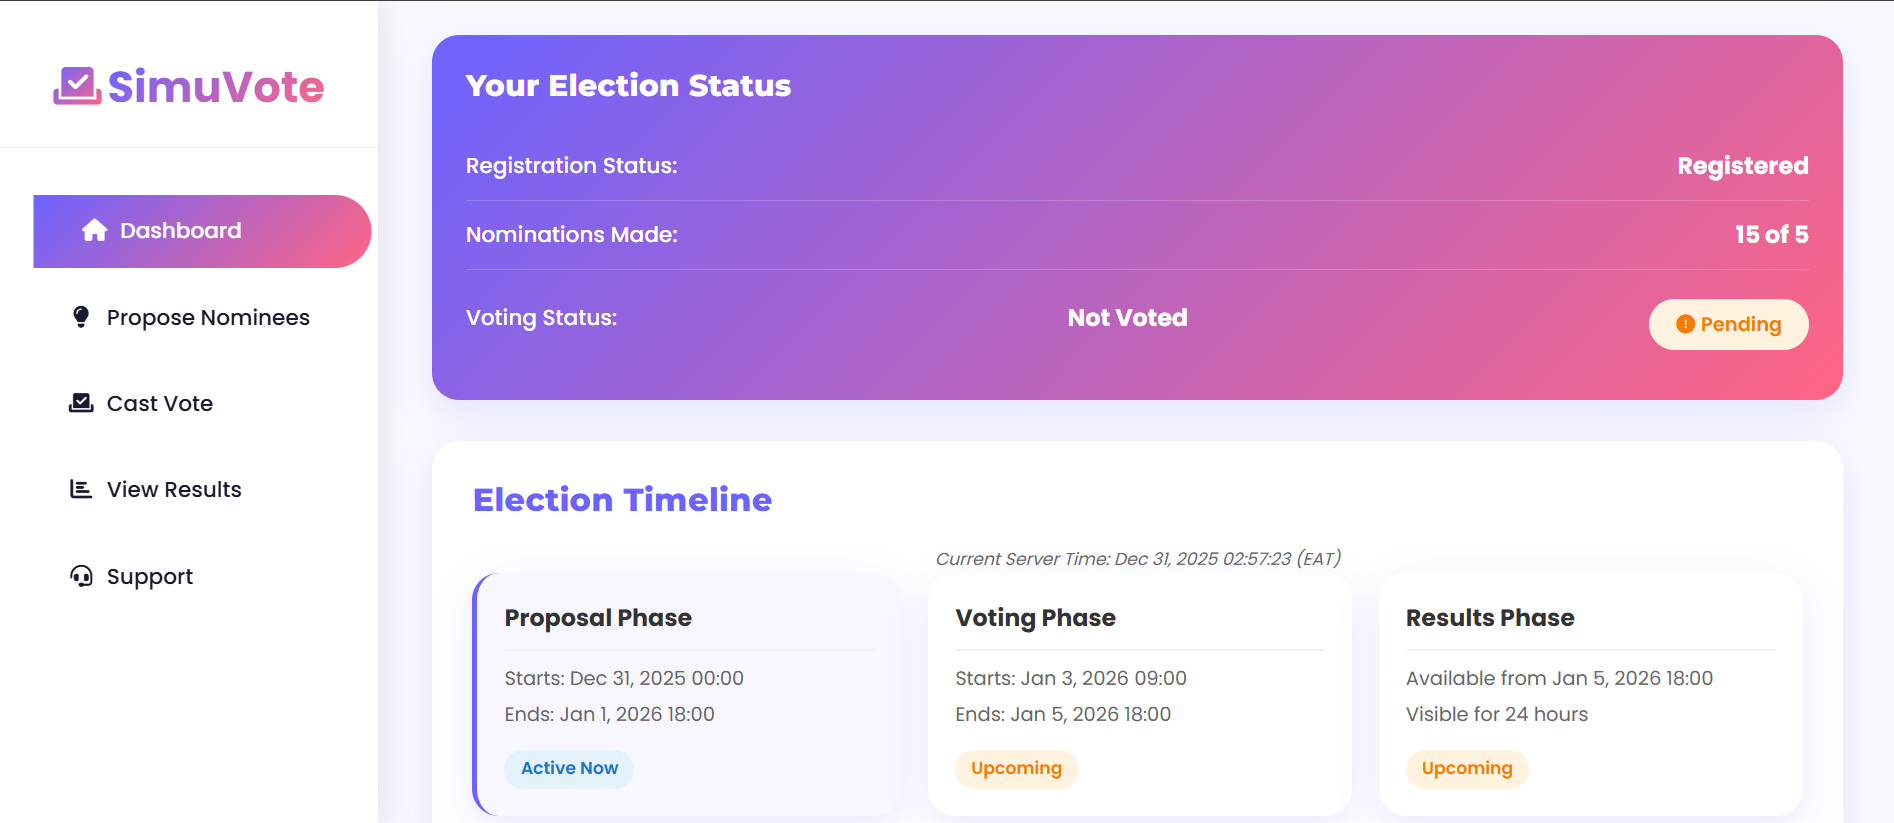This screenshot has width=1894, height=823.
Task: Open the Propose Nominees page
Action: pyautogui.click(x=207, y=317)
